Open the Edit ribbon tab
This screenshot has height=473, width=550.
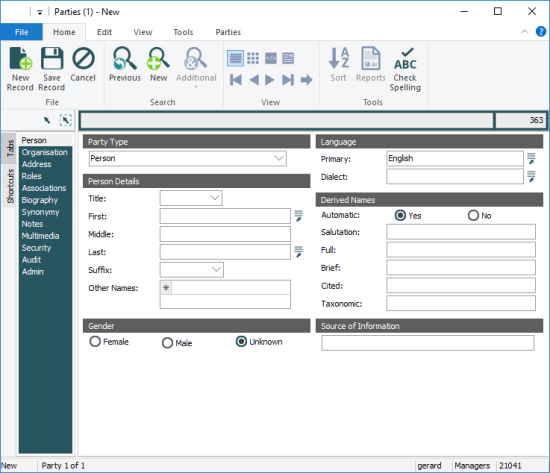[x=104, y=32]
